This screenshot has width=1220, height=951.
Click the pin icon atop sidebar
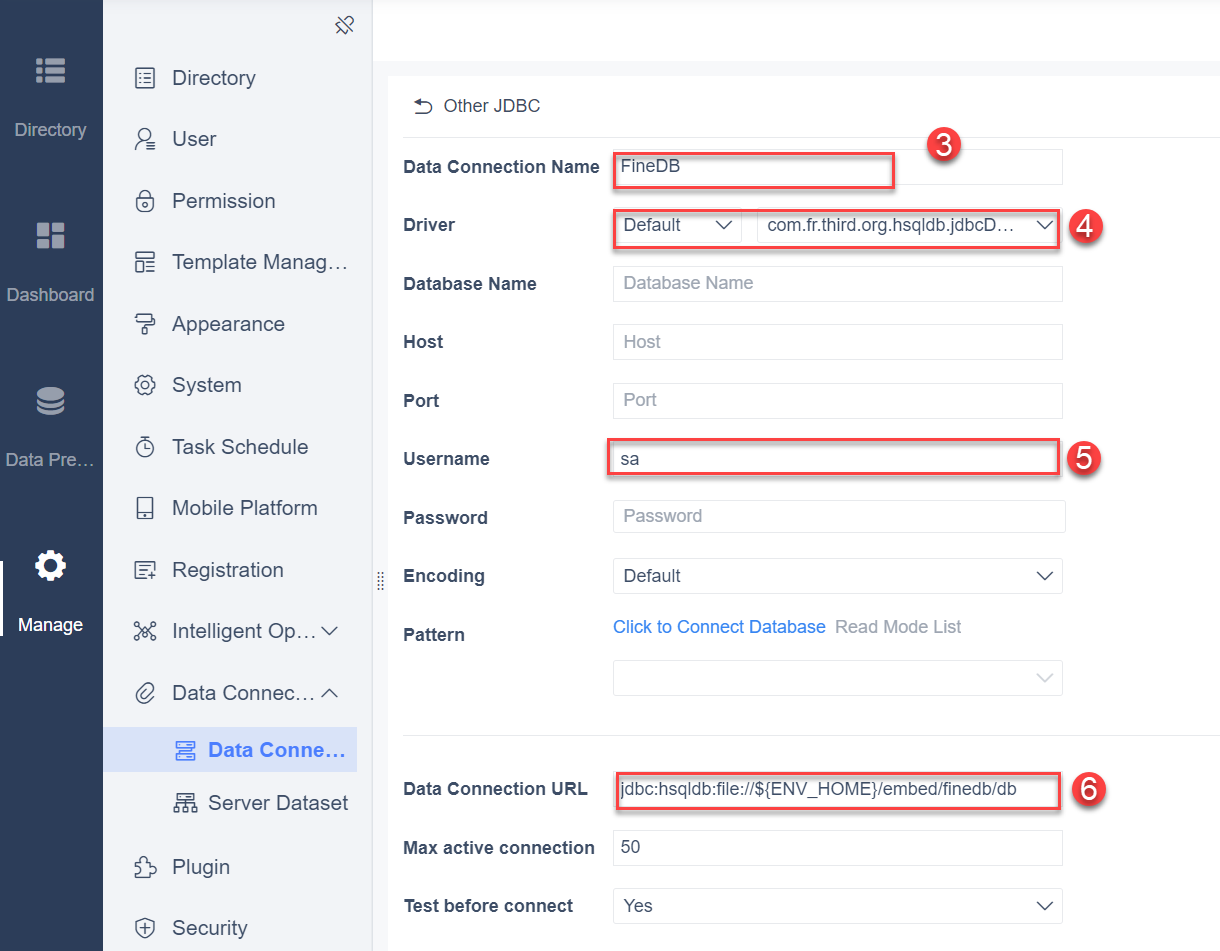[345, 25]
